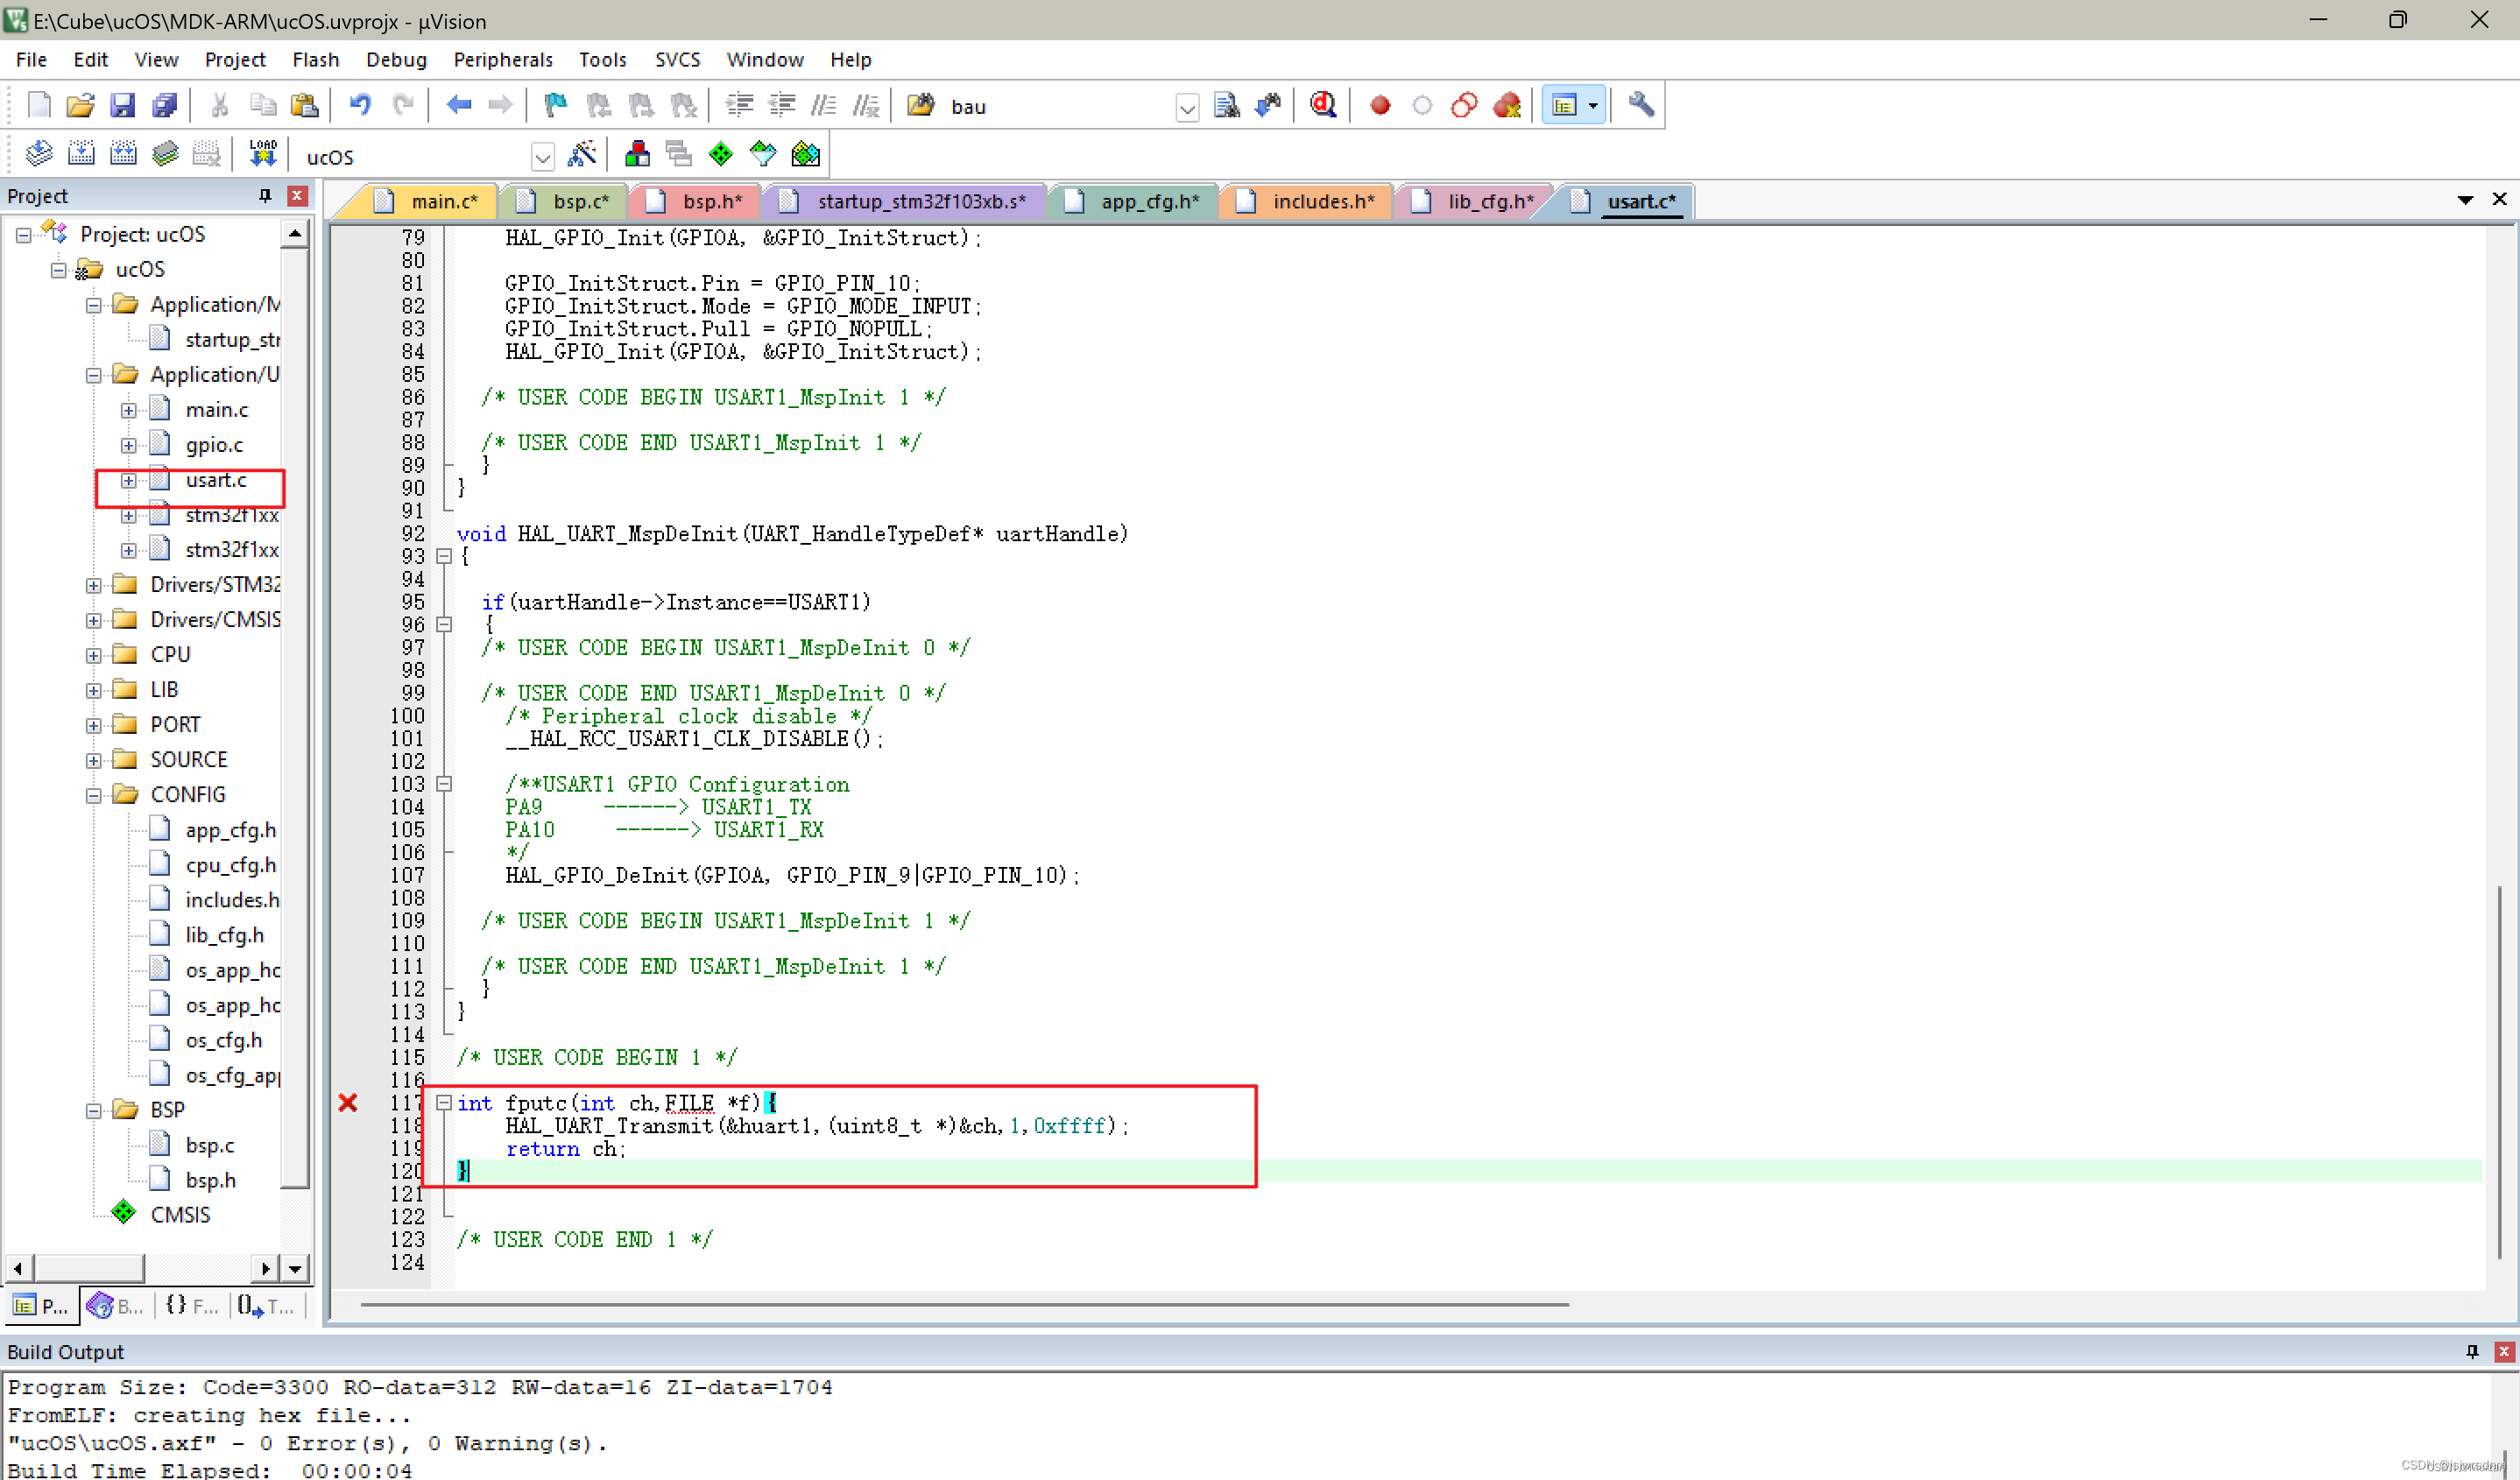This screenshot has width=2520, height=1480.
Task: Switch to the main.c editor tab
Action: click(443, 201)
